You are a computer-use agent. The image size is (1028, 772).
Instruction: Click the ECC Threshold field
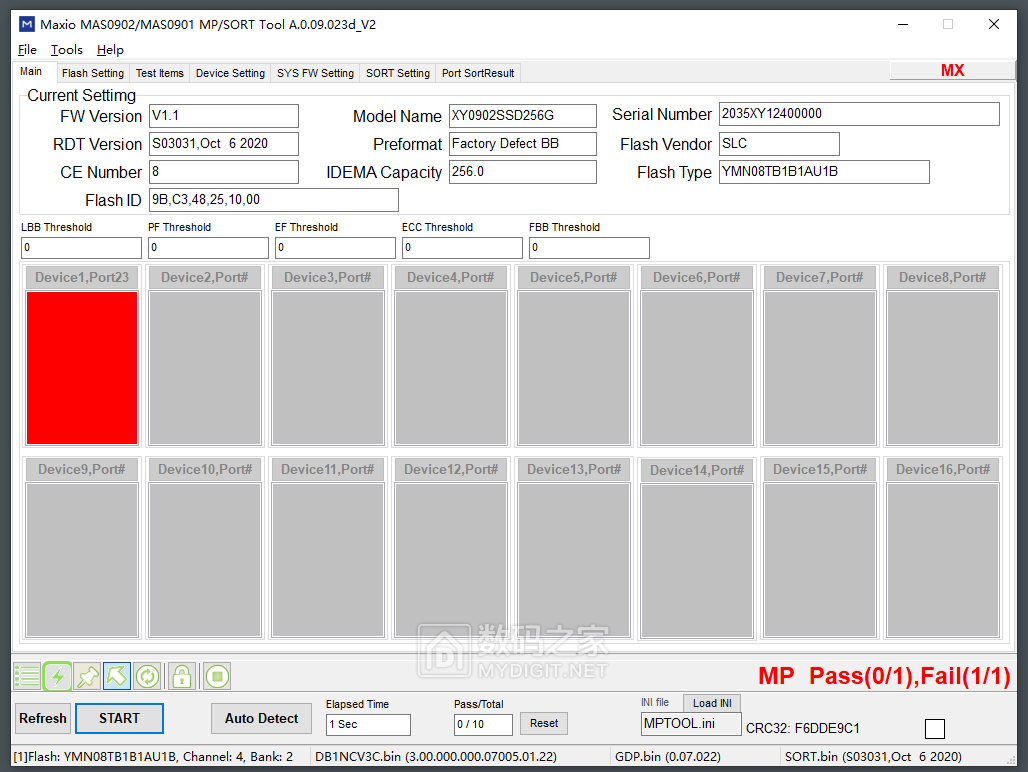click(x=462, y=248)
